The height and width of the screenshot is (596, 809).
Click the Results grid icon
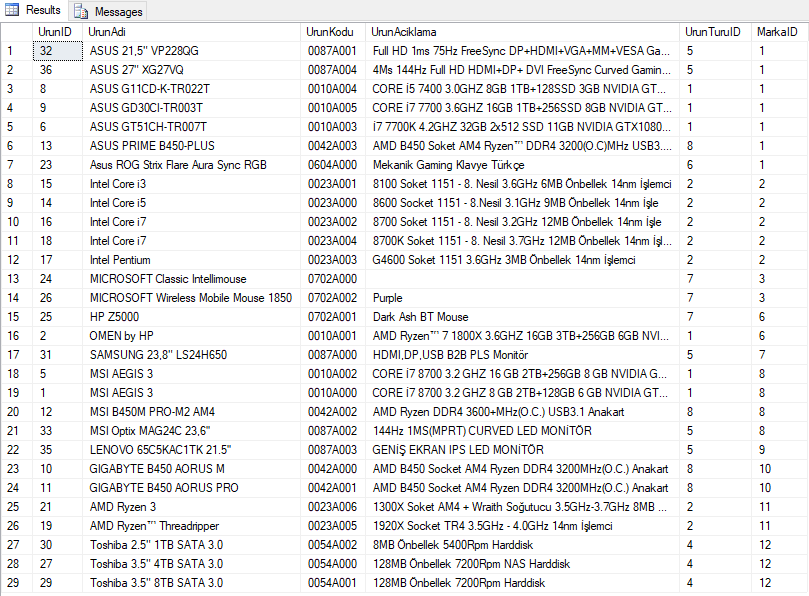pos(12,9)
